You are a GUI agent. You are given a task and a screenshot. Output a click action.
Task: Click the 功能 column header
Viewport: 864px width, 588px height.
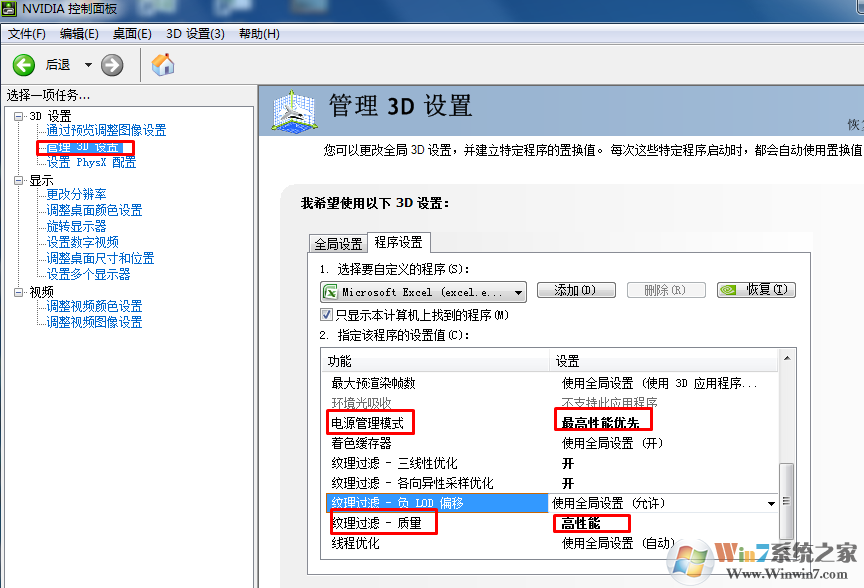[435, 362]
